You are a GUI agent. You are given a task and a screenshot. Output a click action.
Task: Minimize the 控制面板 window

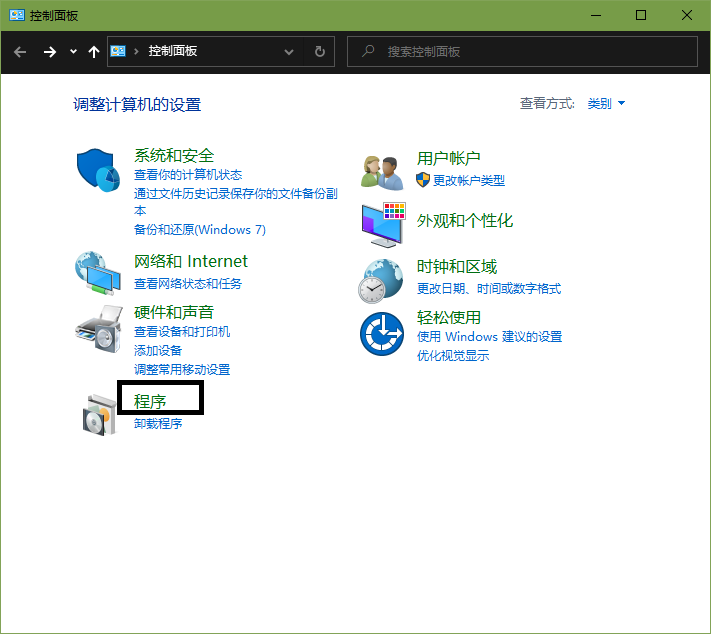(596, 15)
